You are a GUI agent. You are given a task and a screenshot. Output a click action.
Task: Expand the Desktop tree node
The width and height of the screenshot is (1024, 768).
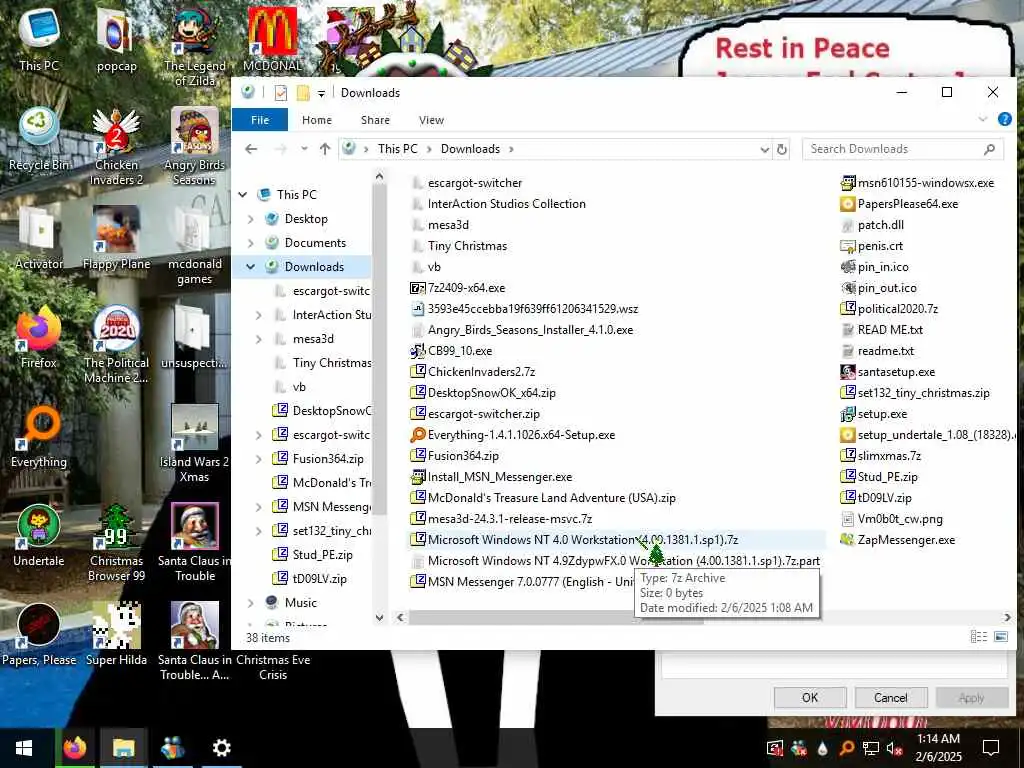pos(251,219)
